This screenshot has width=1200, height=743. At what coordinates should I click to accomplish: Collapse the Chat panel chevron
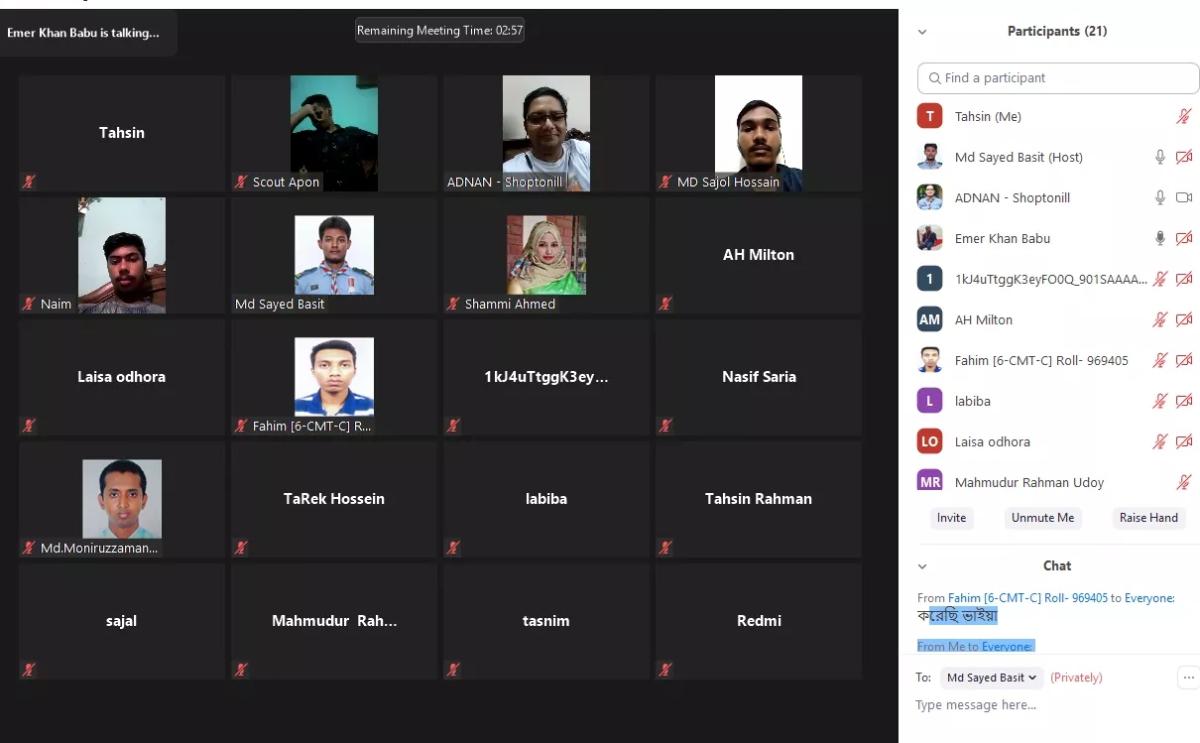pyautogui.click(x=922, y=566)
